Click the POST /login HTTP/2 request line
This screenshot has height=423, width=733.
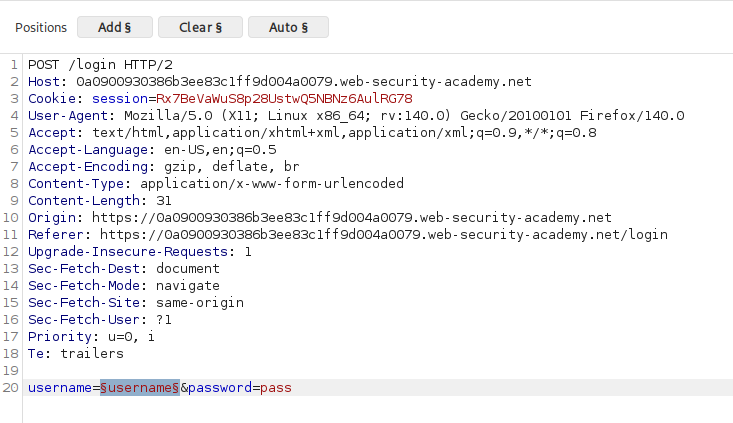[x=100, y=65]
